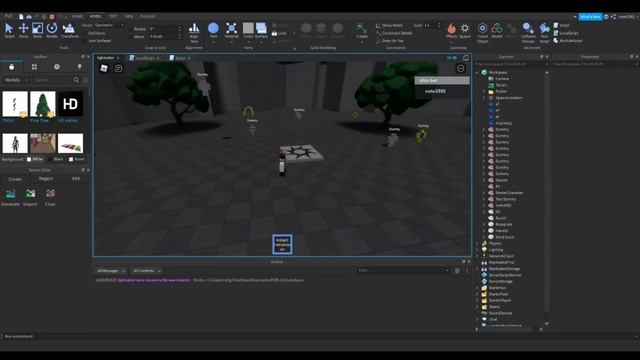Switch to the MODEL ribbon tab
The height and width of the screenshot is (360, 640).
[96, 16]
